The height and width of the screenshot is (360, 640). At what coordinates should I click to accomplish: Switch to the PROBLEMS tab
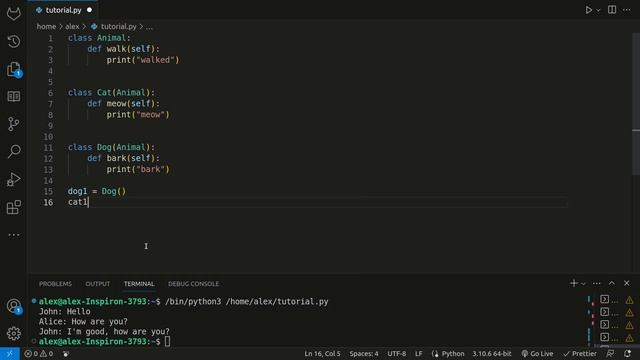click(x=56, y=284)
